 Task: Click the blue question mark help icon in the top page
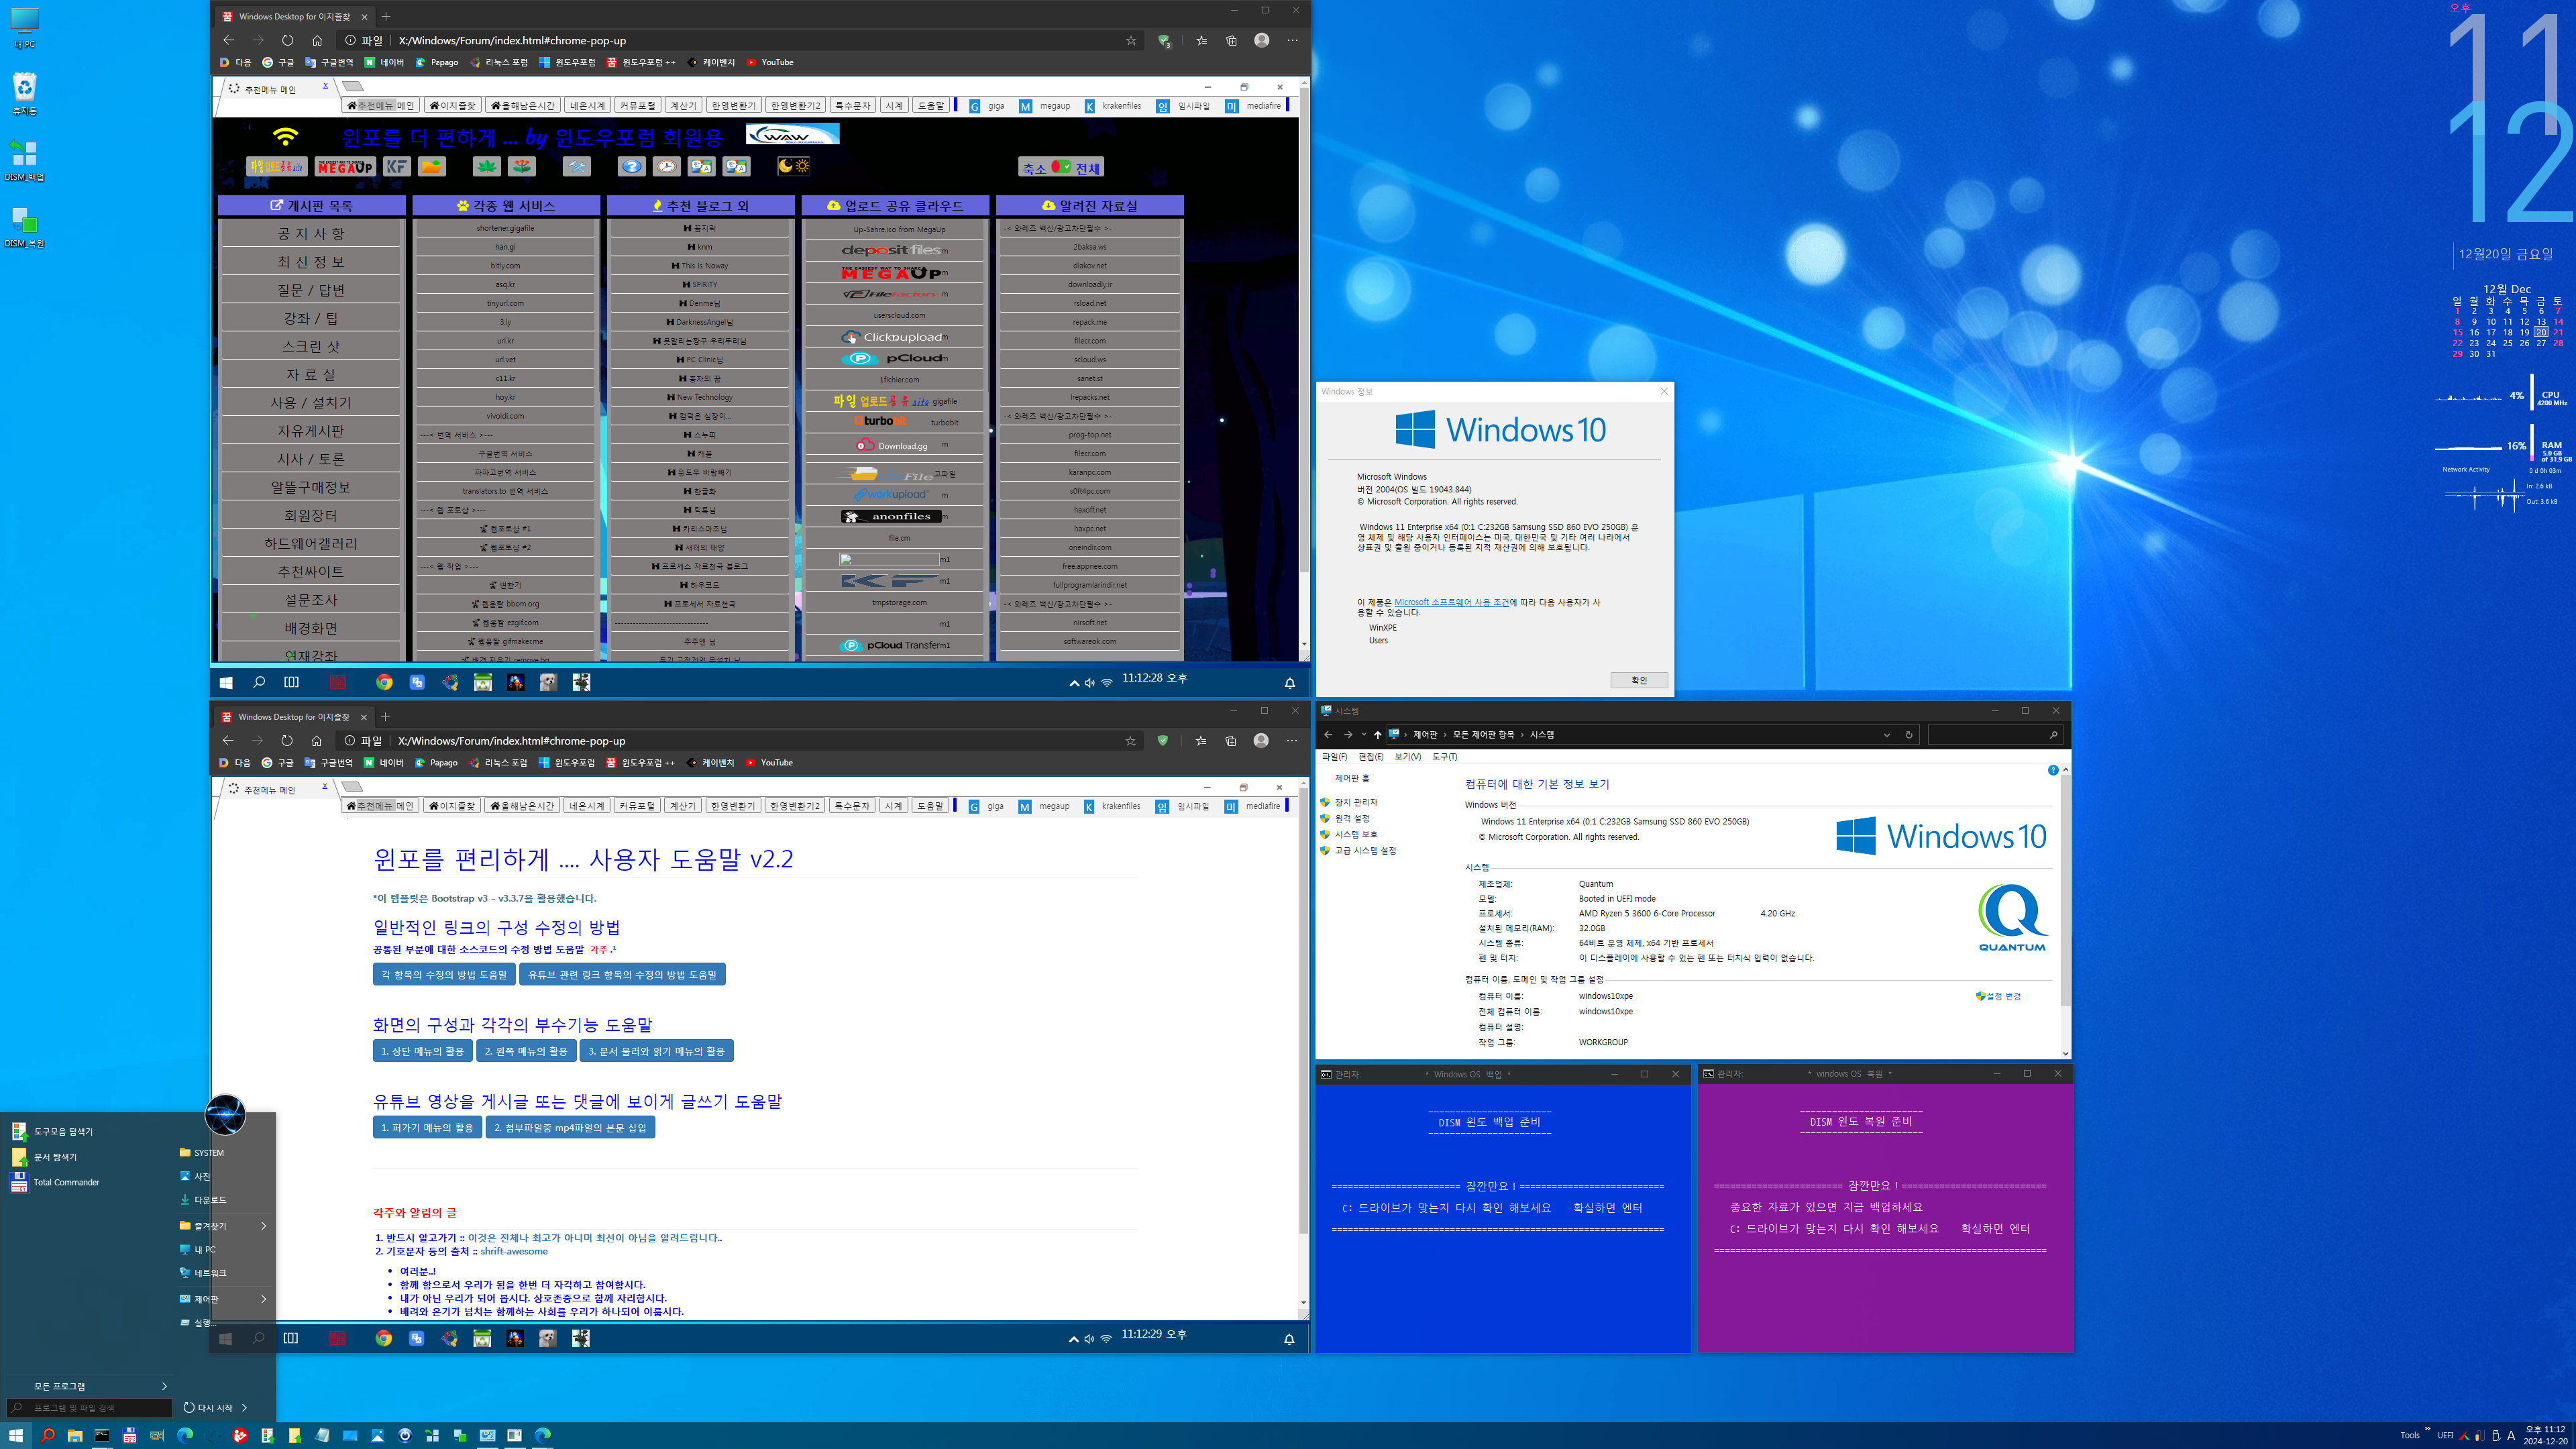631,167
